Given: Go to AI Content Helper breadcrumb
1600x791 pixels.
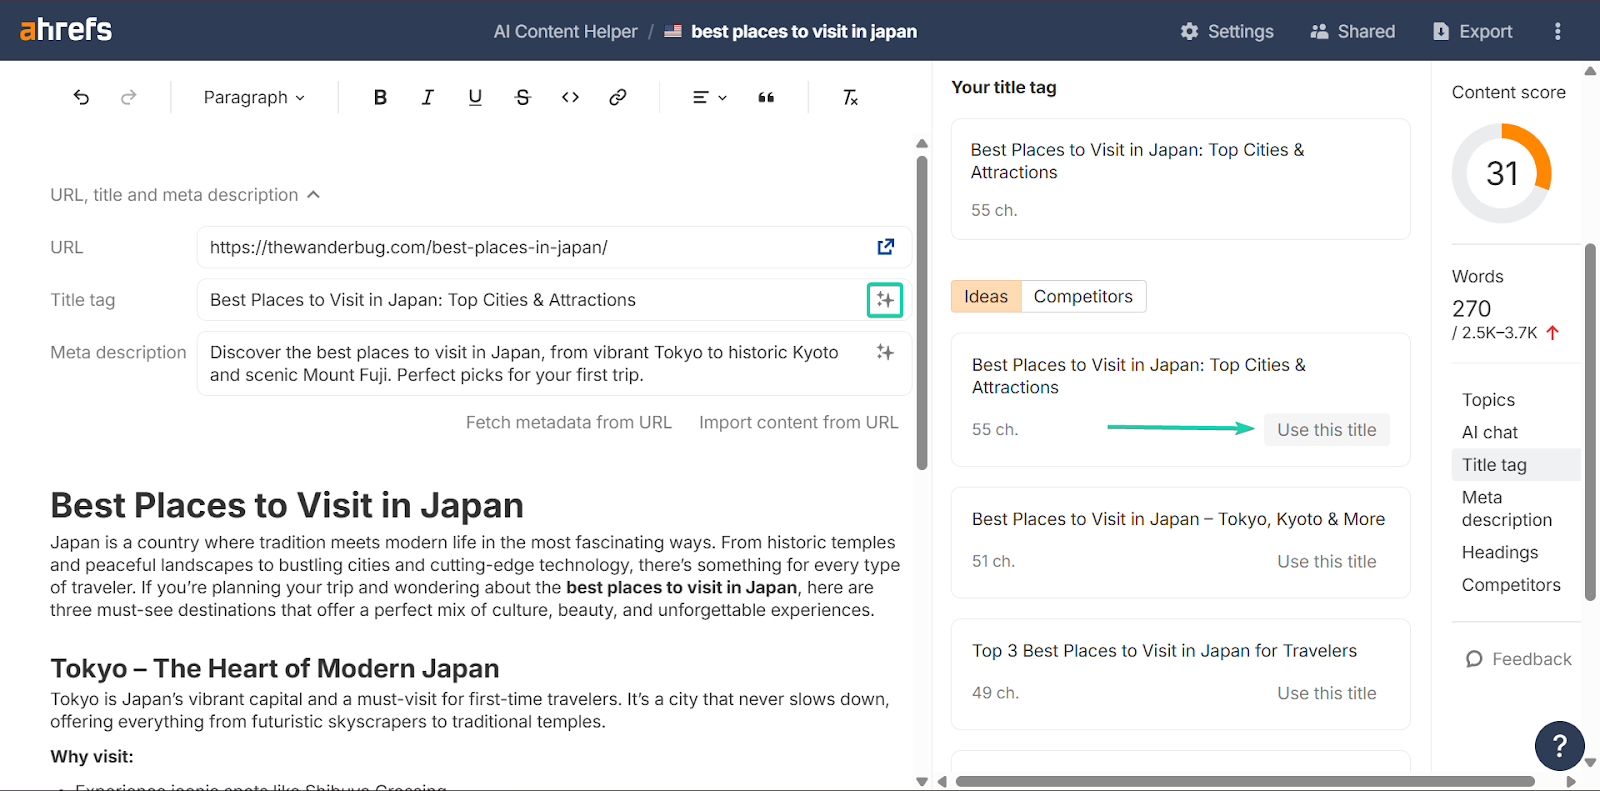Looking at the screenshot, I should click(565, 31).
